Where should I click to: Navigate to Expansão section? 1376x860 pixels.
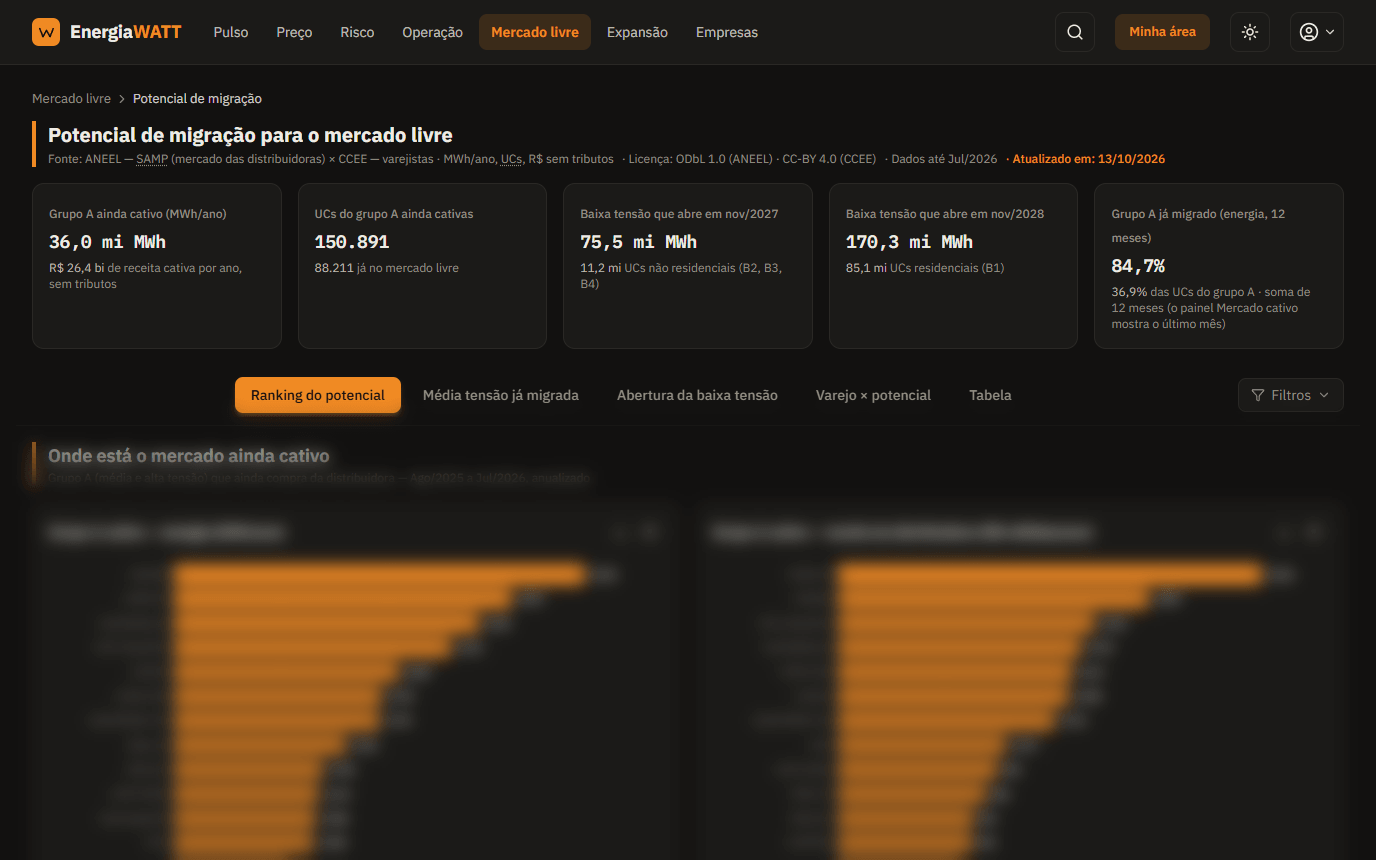click(637, 32)
